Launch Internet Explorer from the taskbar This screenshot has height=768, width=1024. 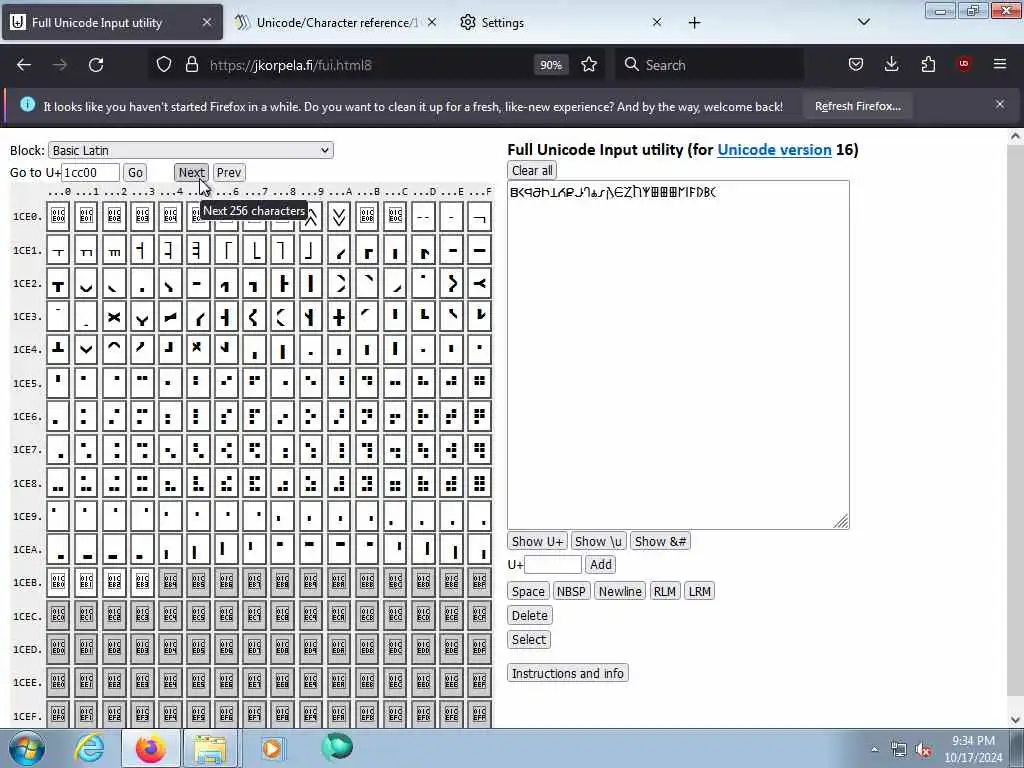pyautogui.click(x=88, y=748)
